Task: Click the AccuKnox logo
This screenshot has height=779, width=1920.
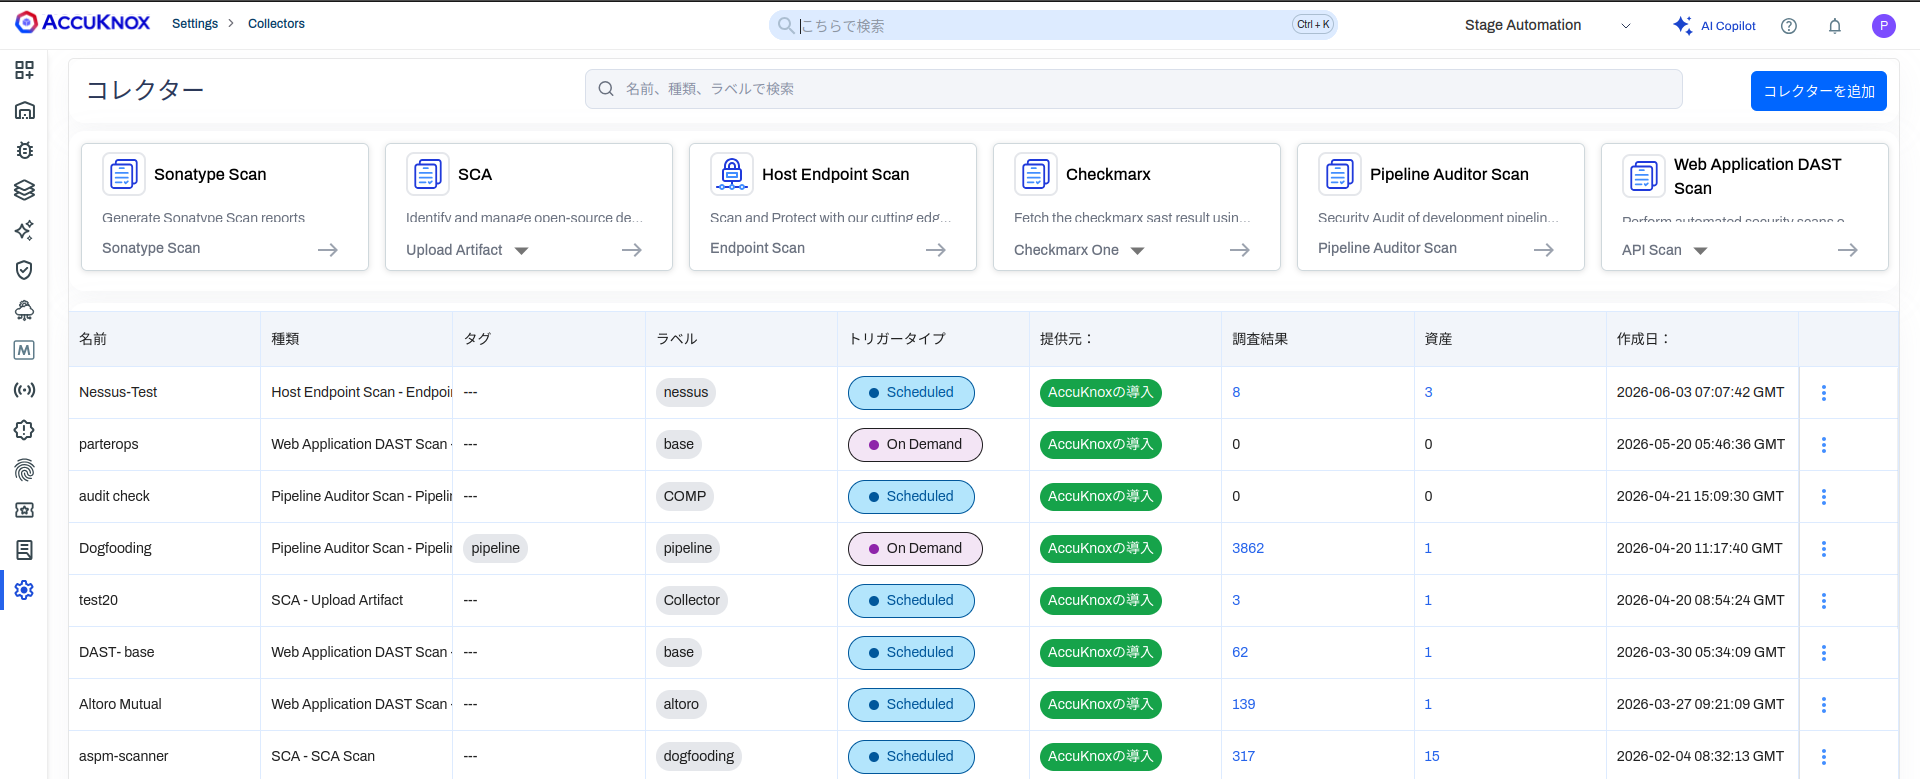Action: coord(83,23)
